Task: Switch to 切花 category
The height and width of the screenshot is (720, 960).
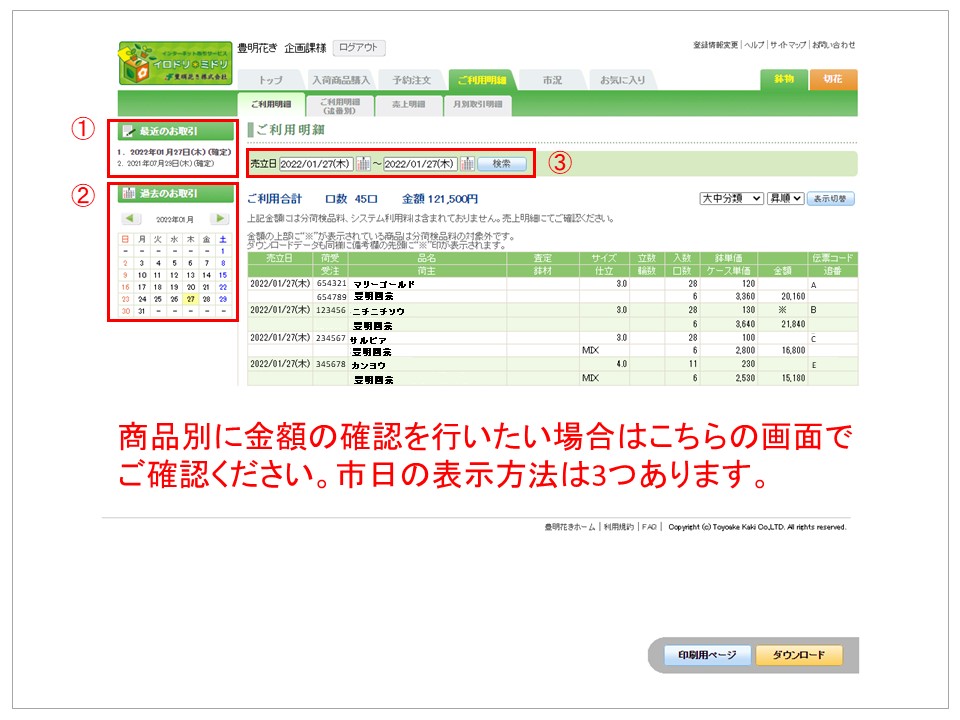Action: (833, 78)
